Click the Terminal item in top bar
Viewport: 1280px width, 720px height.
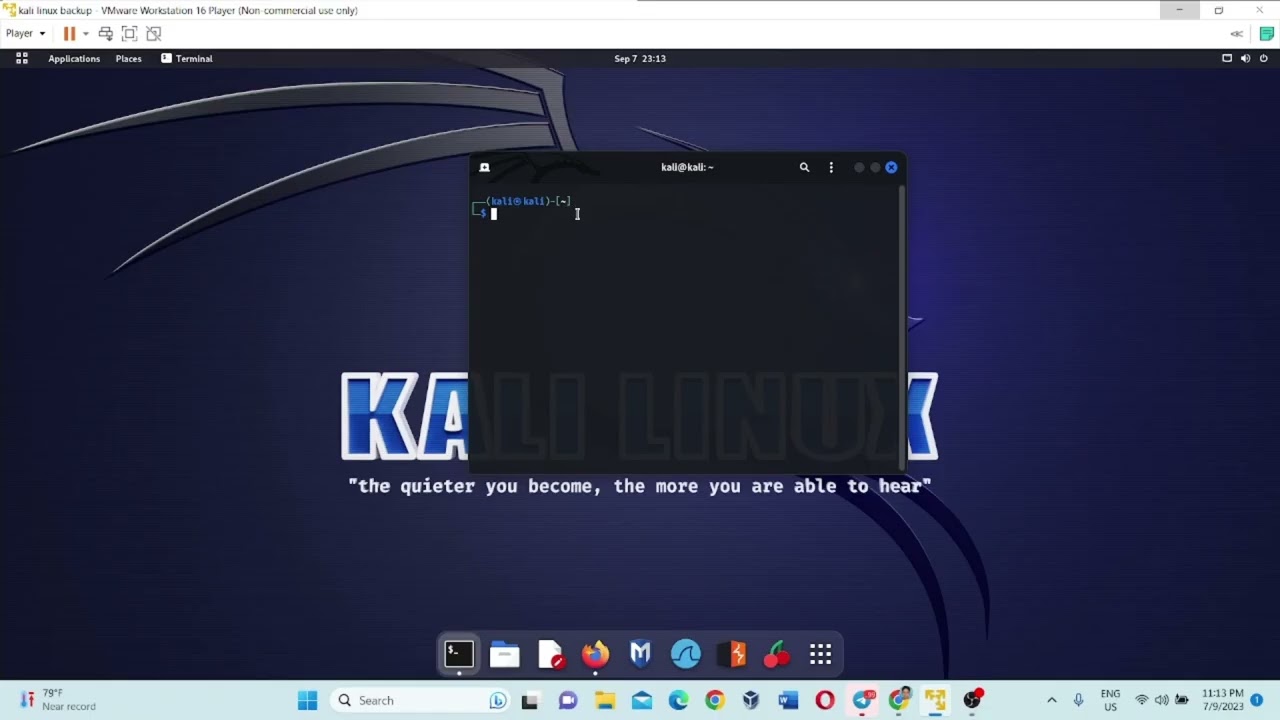[187, 58]
